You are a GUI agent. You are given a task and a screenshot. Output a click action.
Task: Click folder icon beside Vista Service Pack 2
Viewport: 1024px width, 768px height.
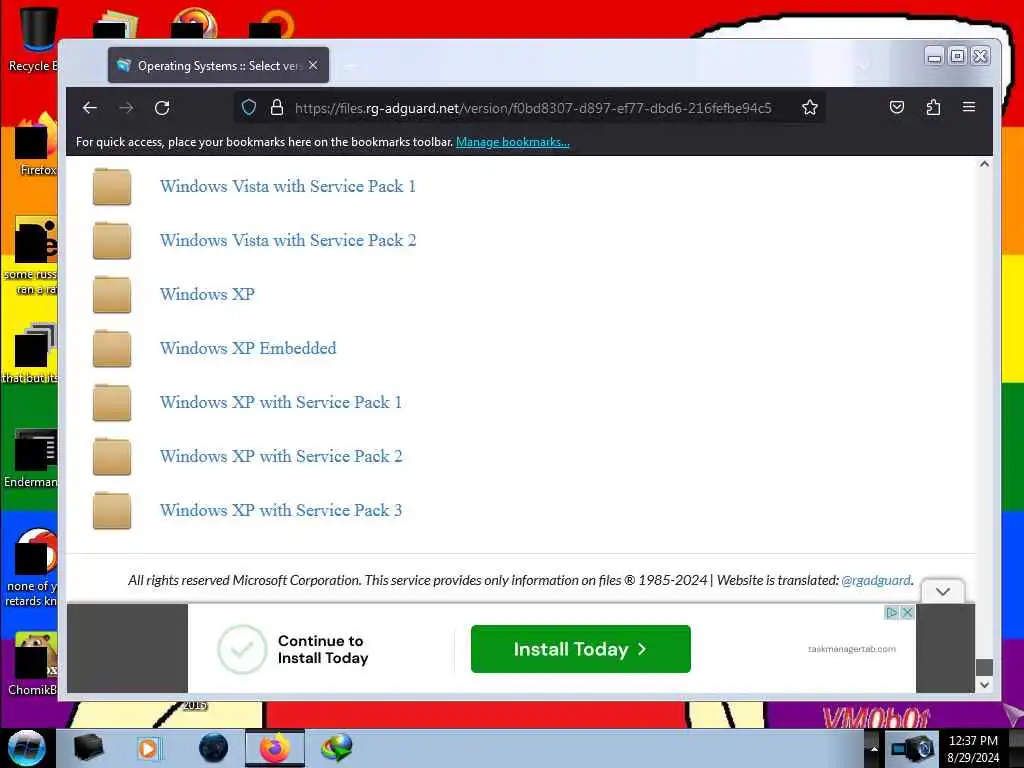pyautogui.click(x=112, y=240)
